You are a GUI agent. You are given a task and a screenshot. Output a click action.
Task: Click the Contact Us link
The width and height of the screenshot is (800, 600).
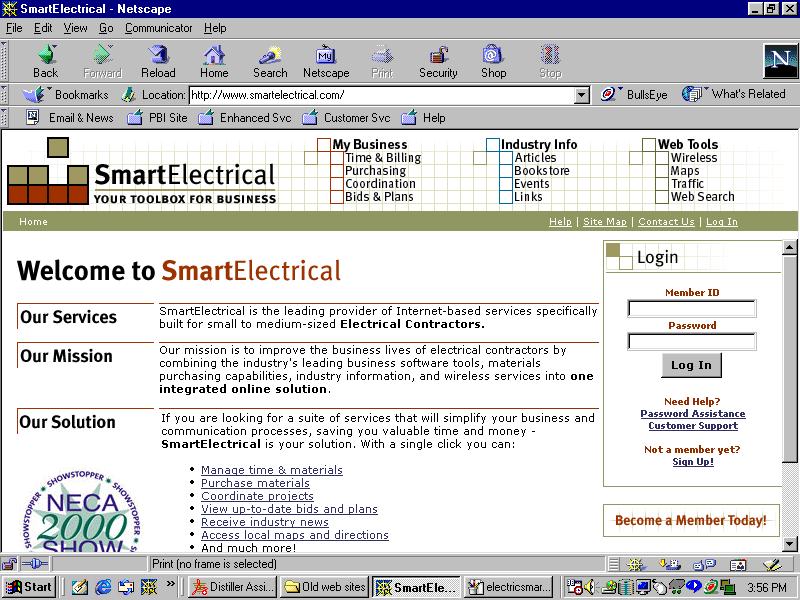click(666, 221)
